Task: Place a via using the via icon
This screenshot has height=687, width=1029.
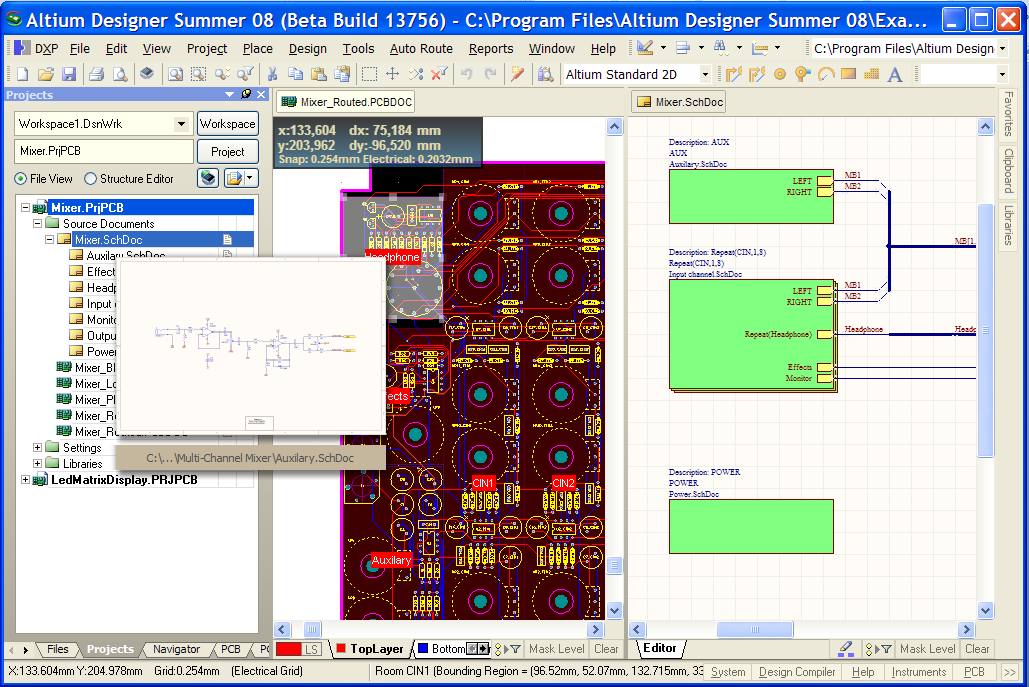Action: click(802, 74)
